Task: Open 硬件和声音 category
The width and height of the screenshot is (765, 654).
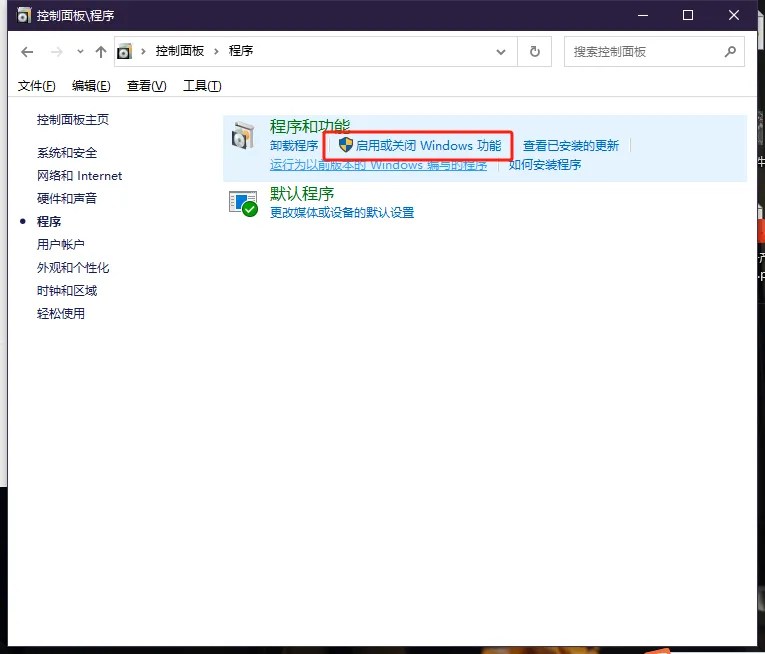Action: [67, 199]
